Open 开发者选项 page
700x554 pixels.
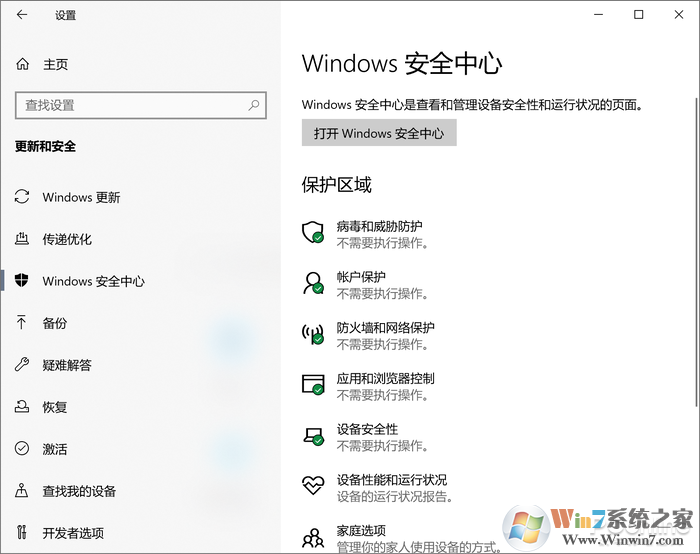[73, 532]
